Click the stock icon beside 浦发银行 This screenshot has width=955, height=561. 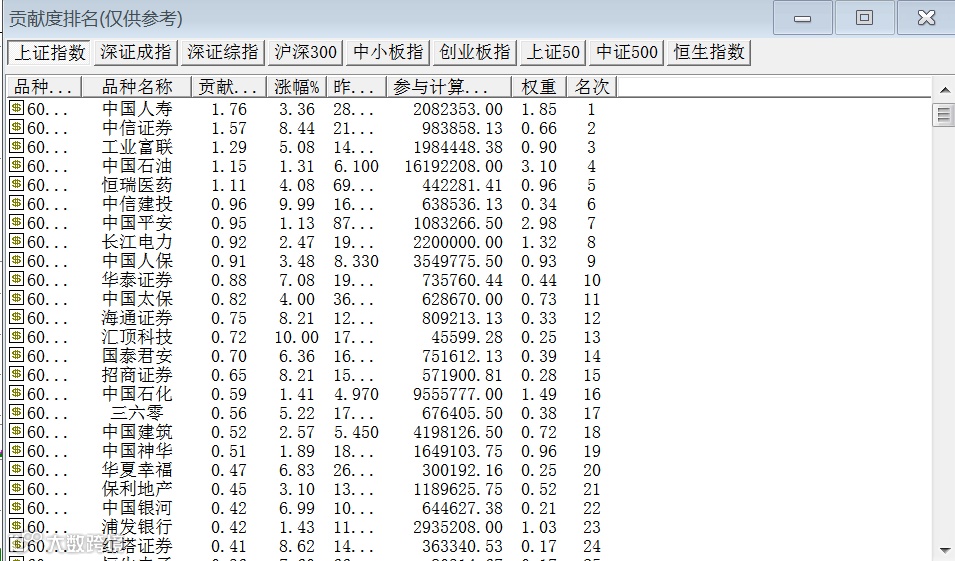tap(16, 526)
